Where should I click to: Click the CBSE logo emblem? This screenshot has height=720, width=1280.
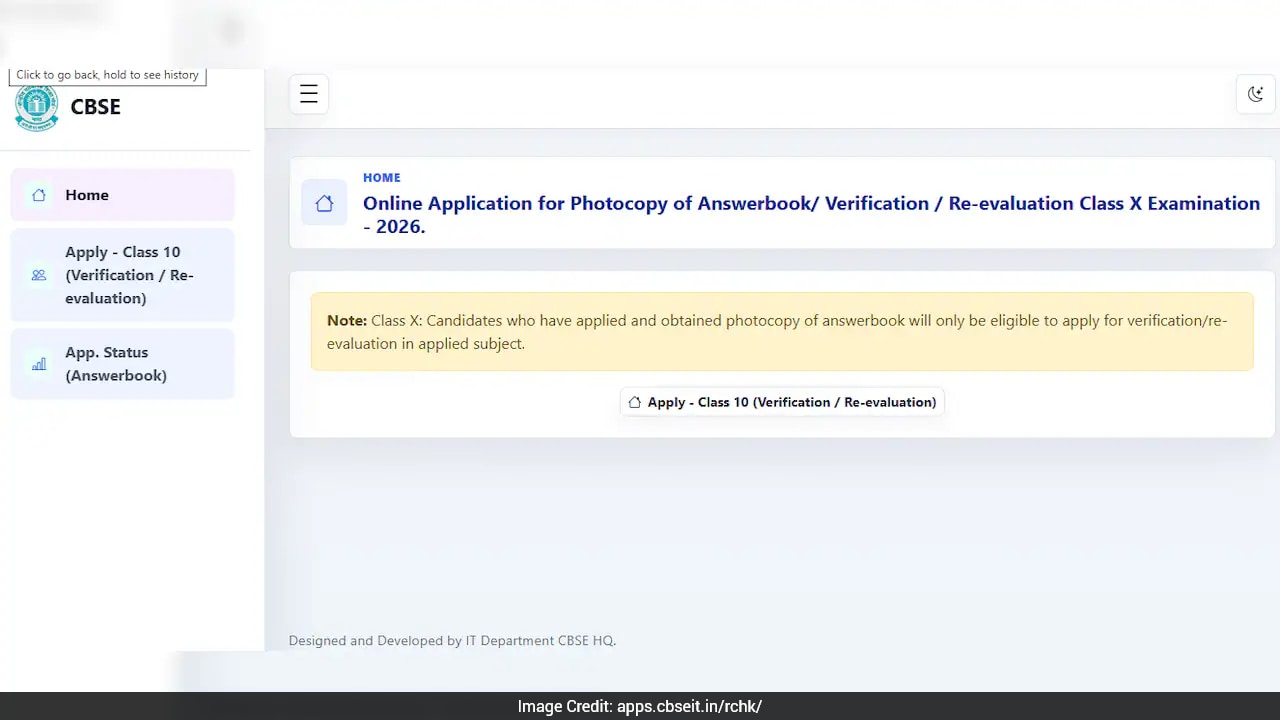(x=36, y=108)
